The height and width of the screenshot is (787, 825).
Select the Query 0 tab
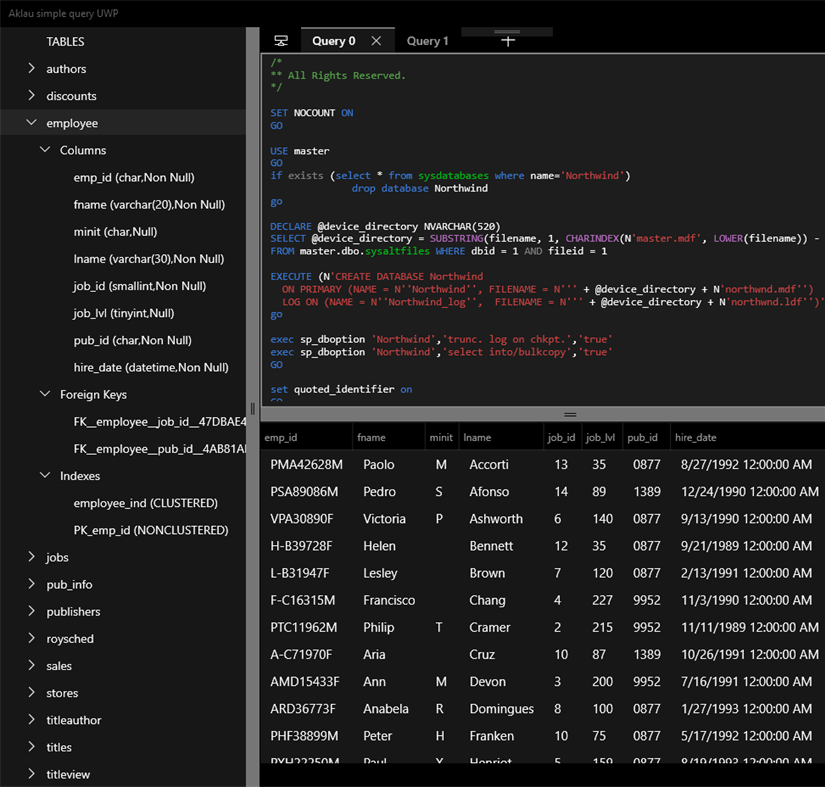(x=333, y=41)
